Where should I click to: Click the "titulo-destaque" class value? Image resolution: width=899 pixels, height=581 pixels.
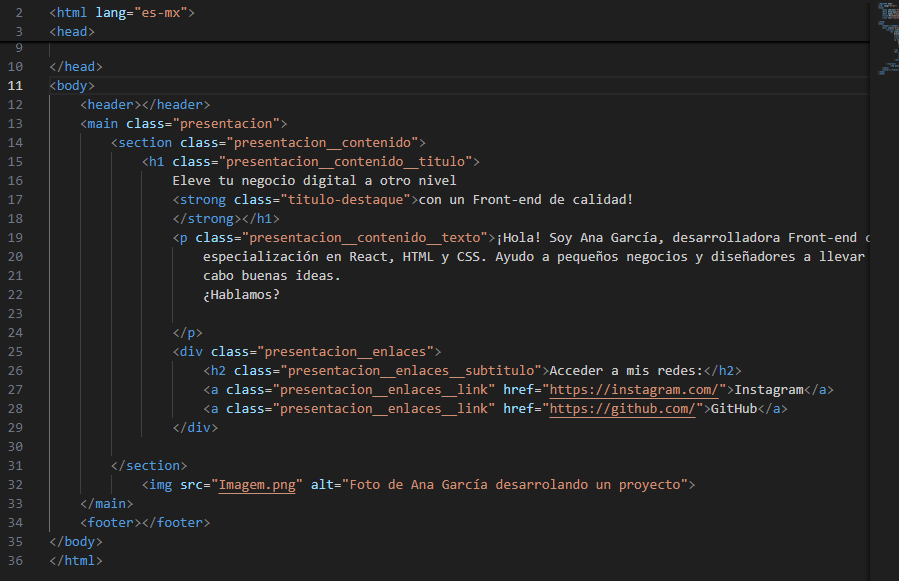pyautogui.click(x=345, y=199)
